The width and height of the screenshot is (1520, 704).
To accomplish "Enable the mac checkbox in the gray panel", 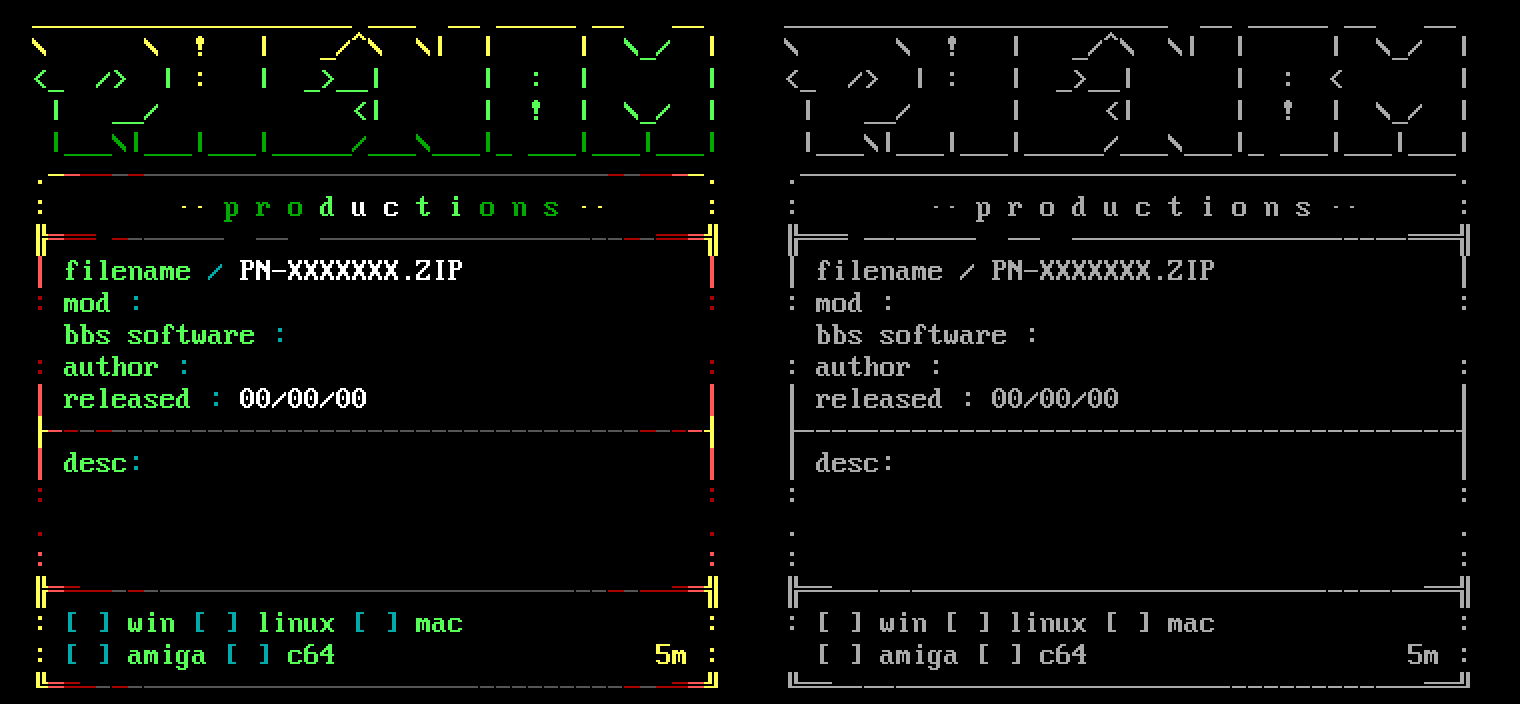I will [x=1127, y=624].
